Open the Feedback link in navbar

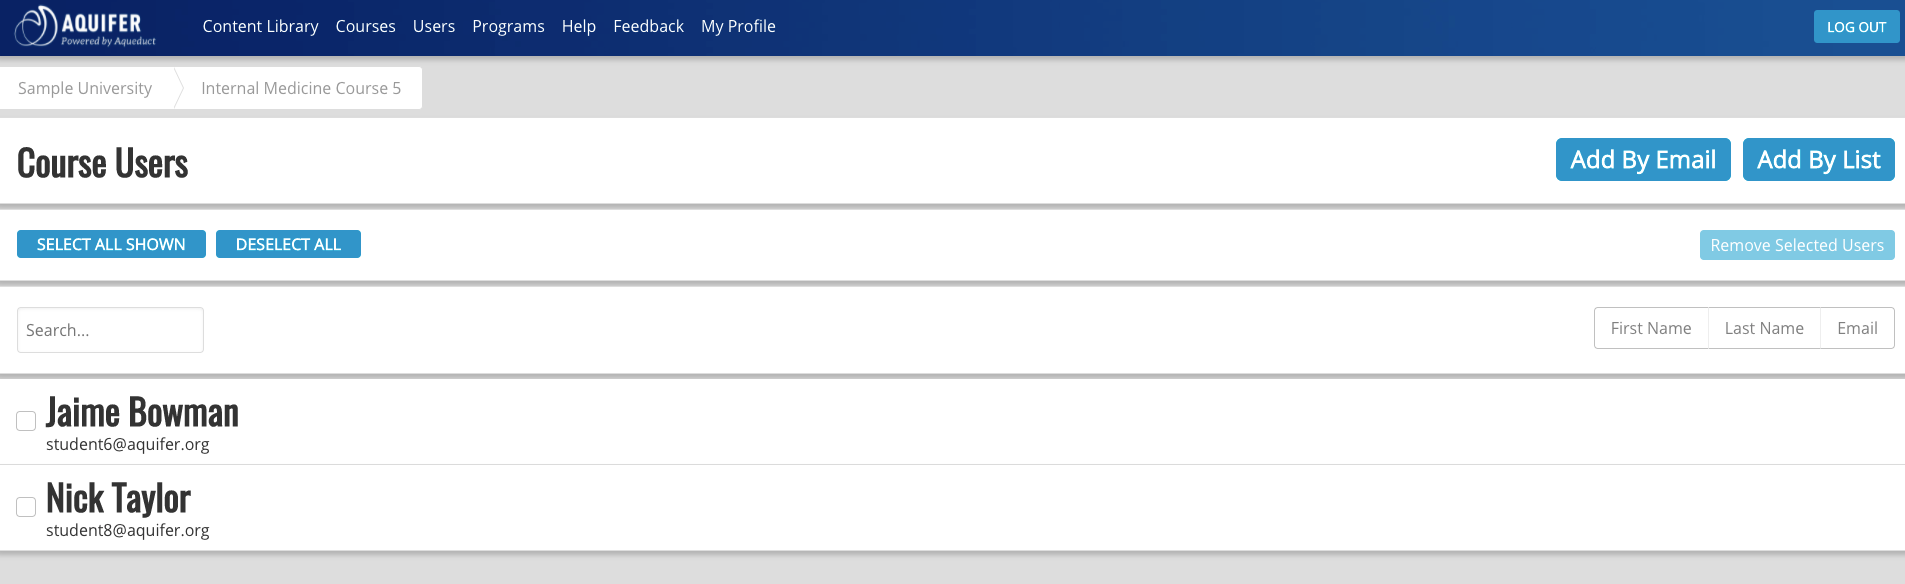point(648,26)
